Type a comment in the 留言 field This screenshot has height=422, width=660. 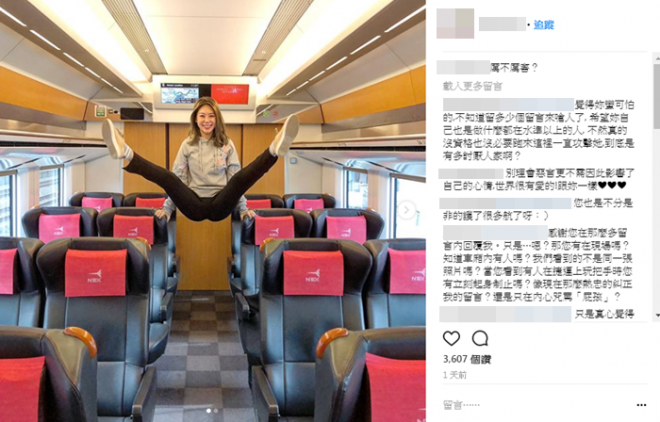[x=535, y=405]
